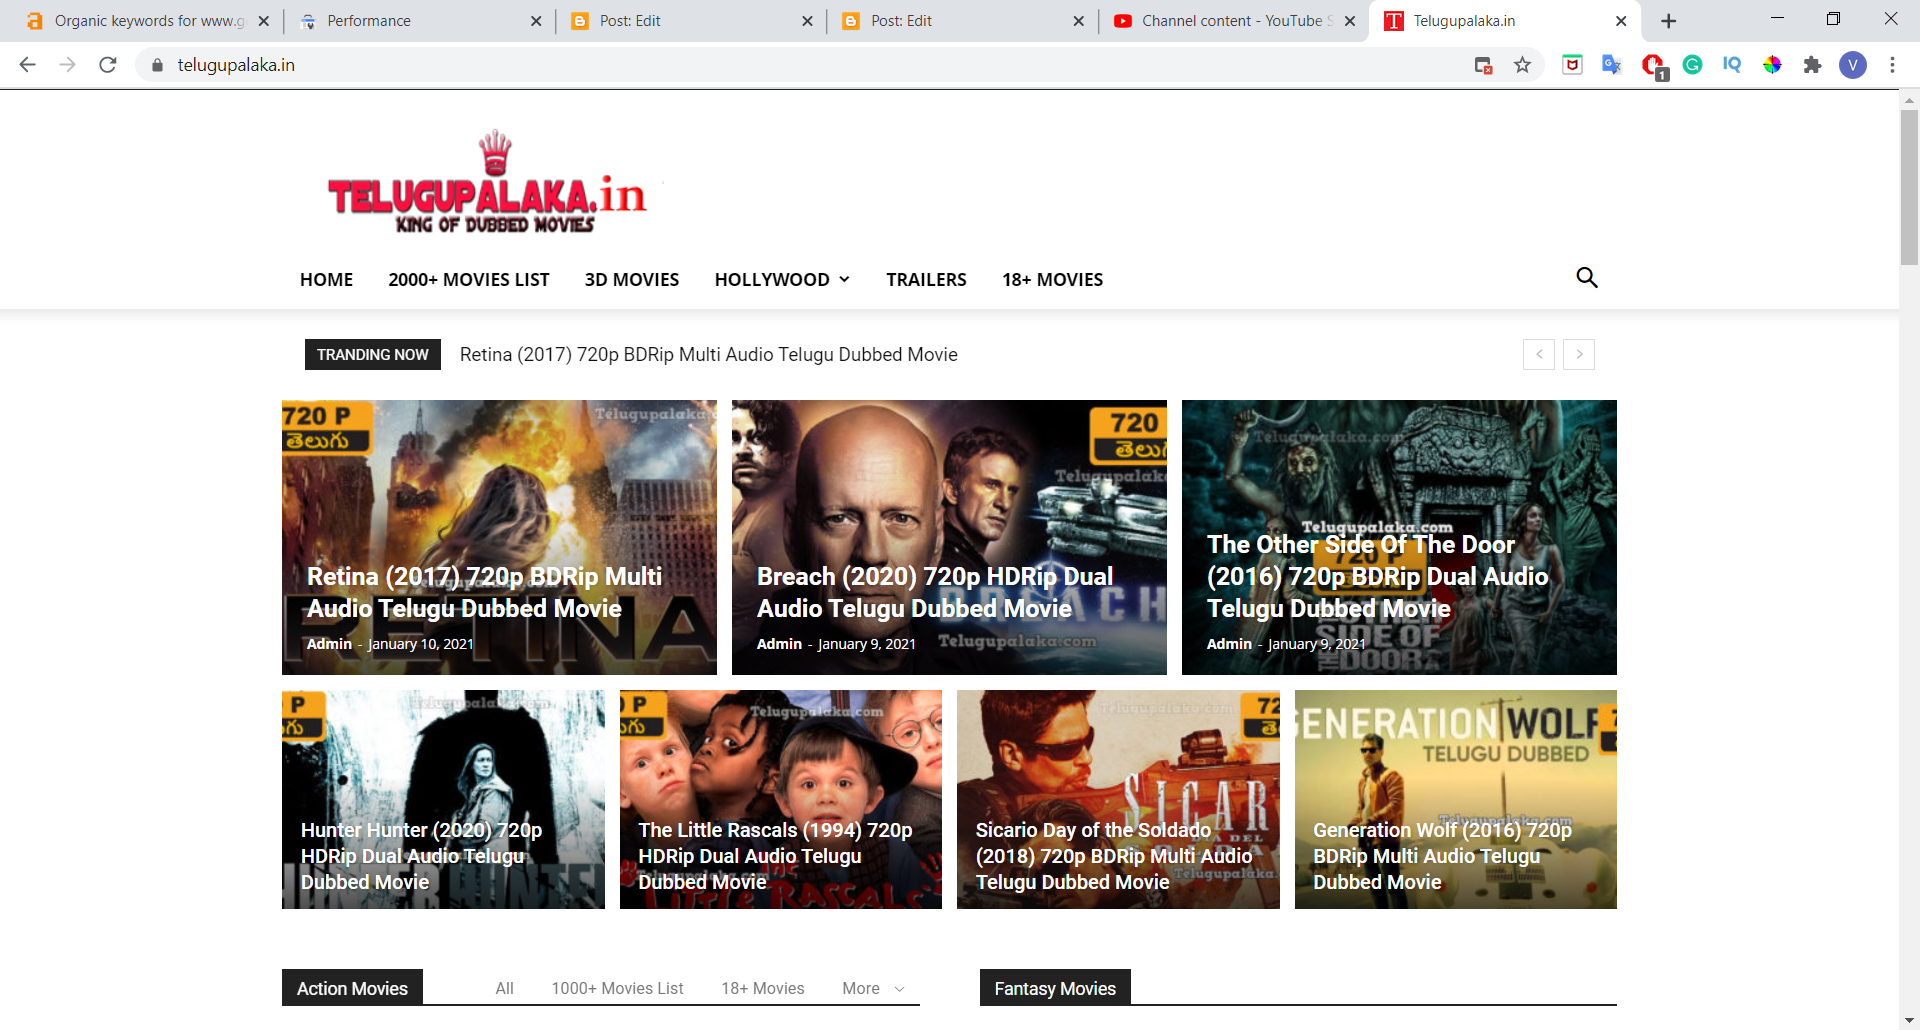Open Sicario Day of the Soldado card
This screenshot has height=1030, width=1920.
[x=1118, y=799]
